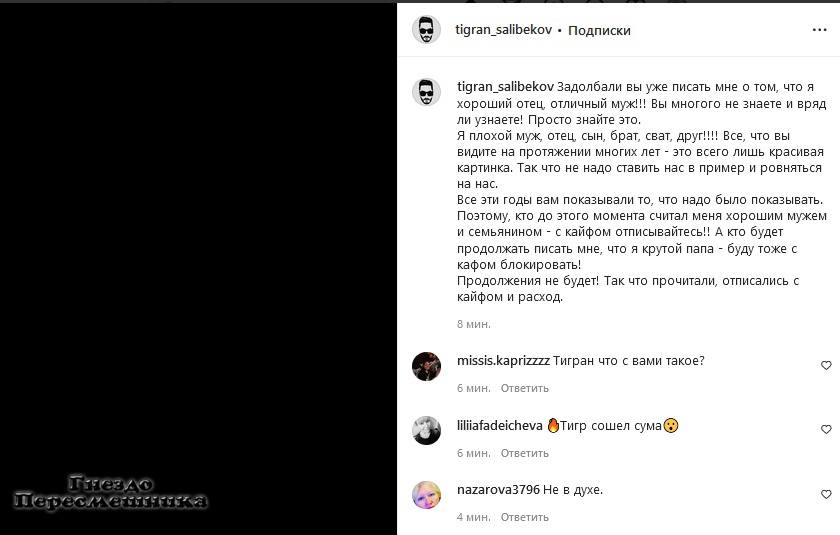Open liliiafadeicheva username link
The image size is (840, 535).
click(x=500, y=426)
